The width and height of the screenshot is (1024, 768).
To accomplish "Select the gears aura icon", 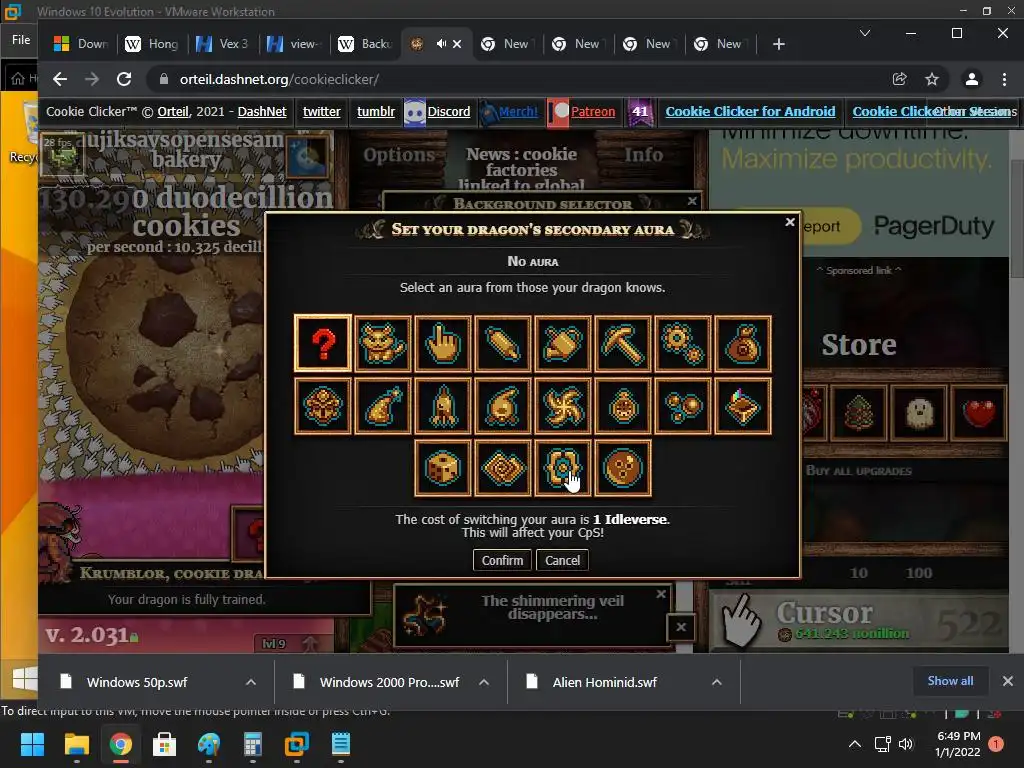I will 683,344.
